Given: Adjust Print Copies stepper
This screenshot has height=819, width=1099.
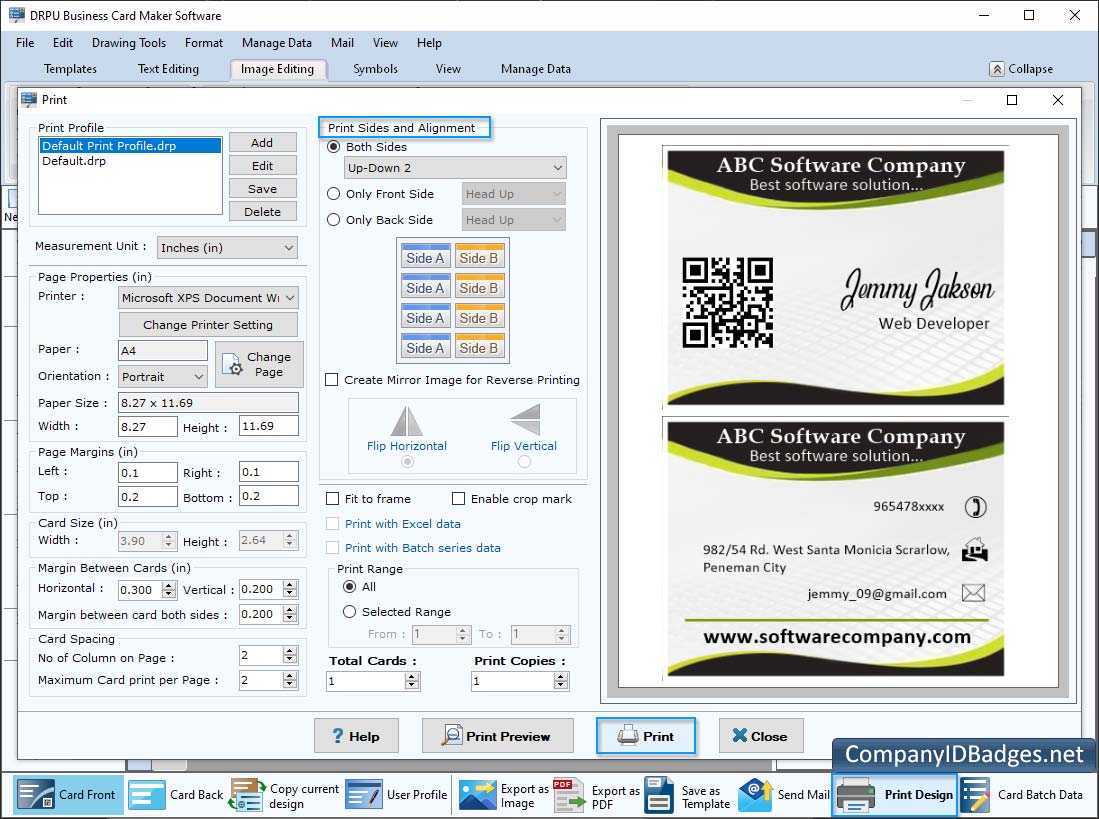Looking at the screenshot, I should [561, 681].
